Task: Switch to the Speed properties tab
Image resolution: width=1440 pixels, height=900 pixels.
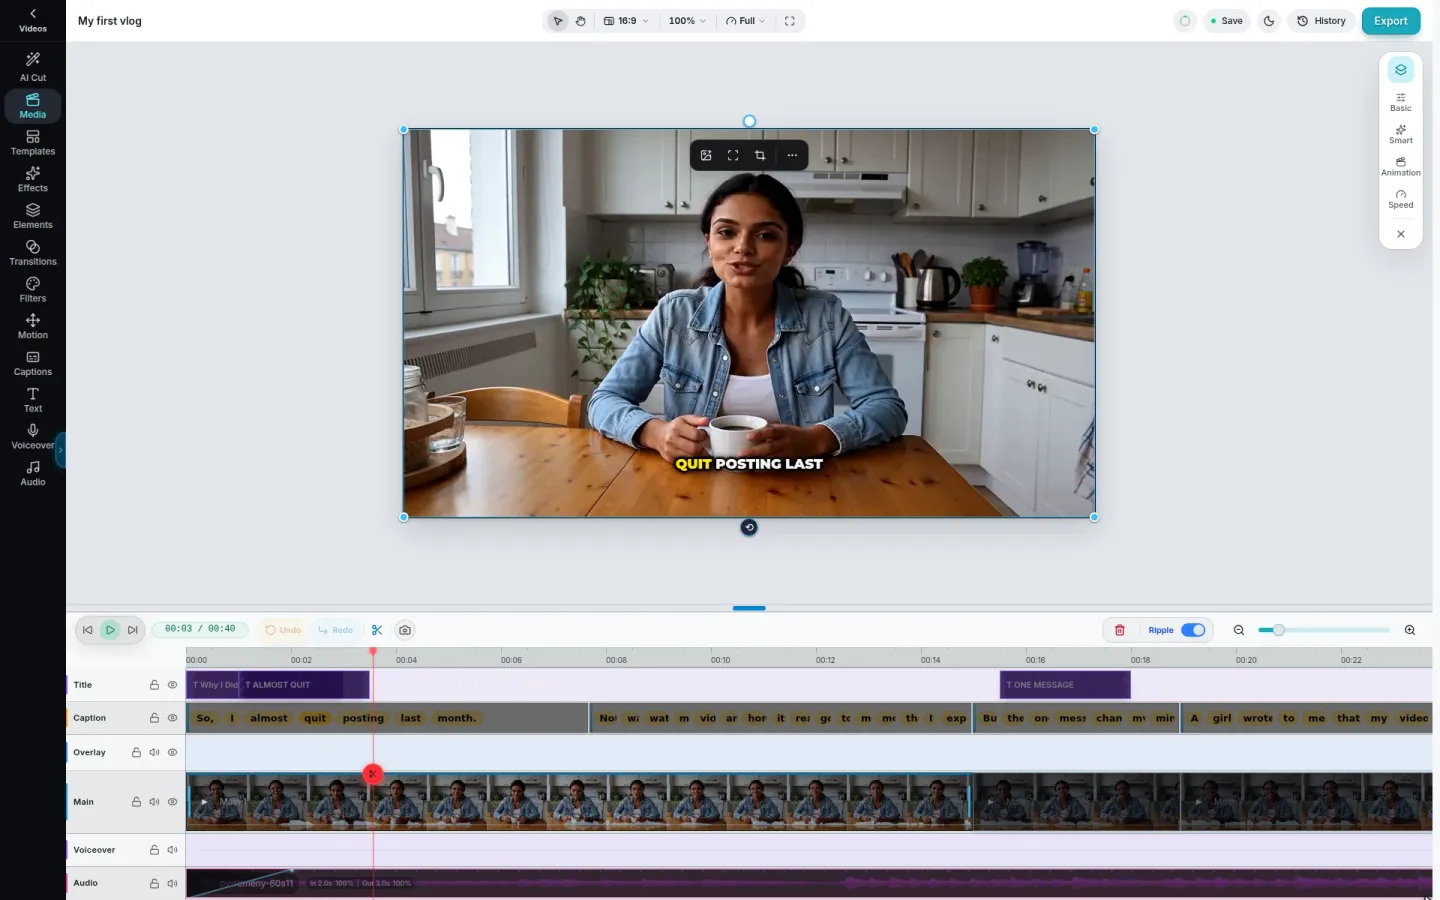Action: click(x=1401, y=199)
